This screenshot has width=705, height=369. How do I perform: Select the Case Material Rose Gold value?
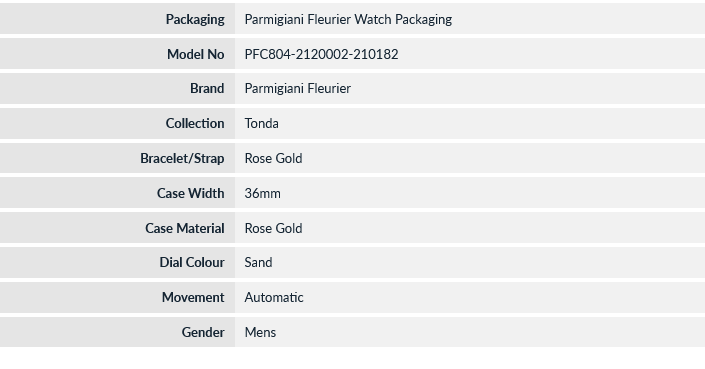[x=273, y=228]
